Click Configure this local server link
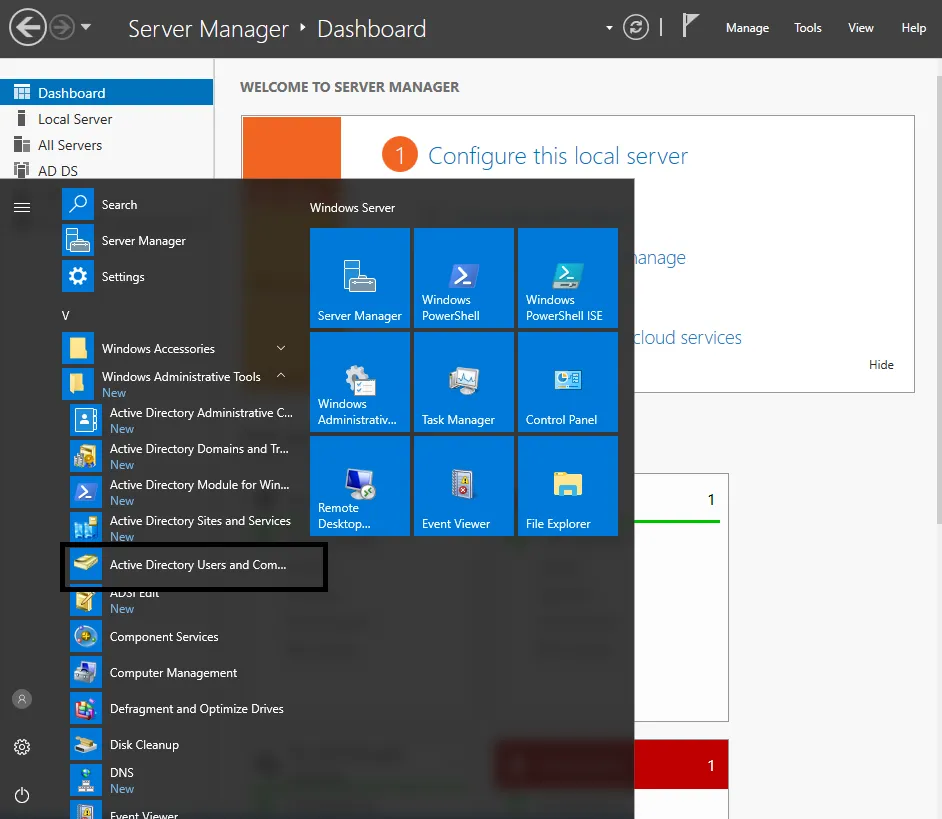The height and width of the screenshot is (819, 942). coord(558,156)
